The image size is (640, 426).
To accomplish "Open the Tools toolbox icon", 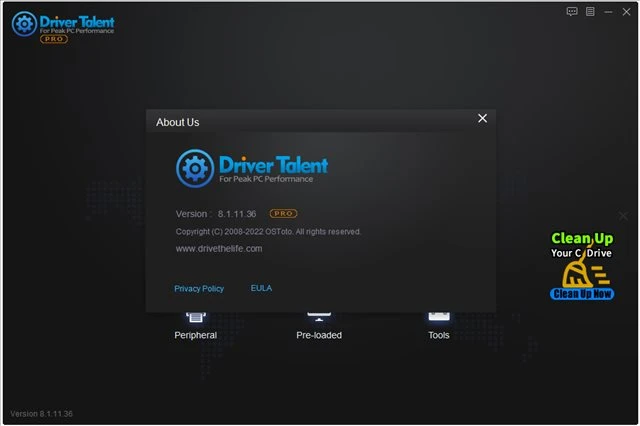I will point(439,317).
